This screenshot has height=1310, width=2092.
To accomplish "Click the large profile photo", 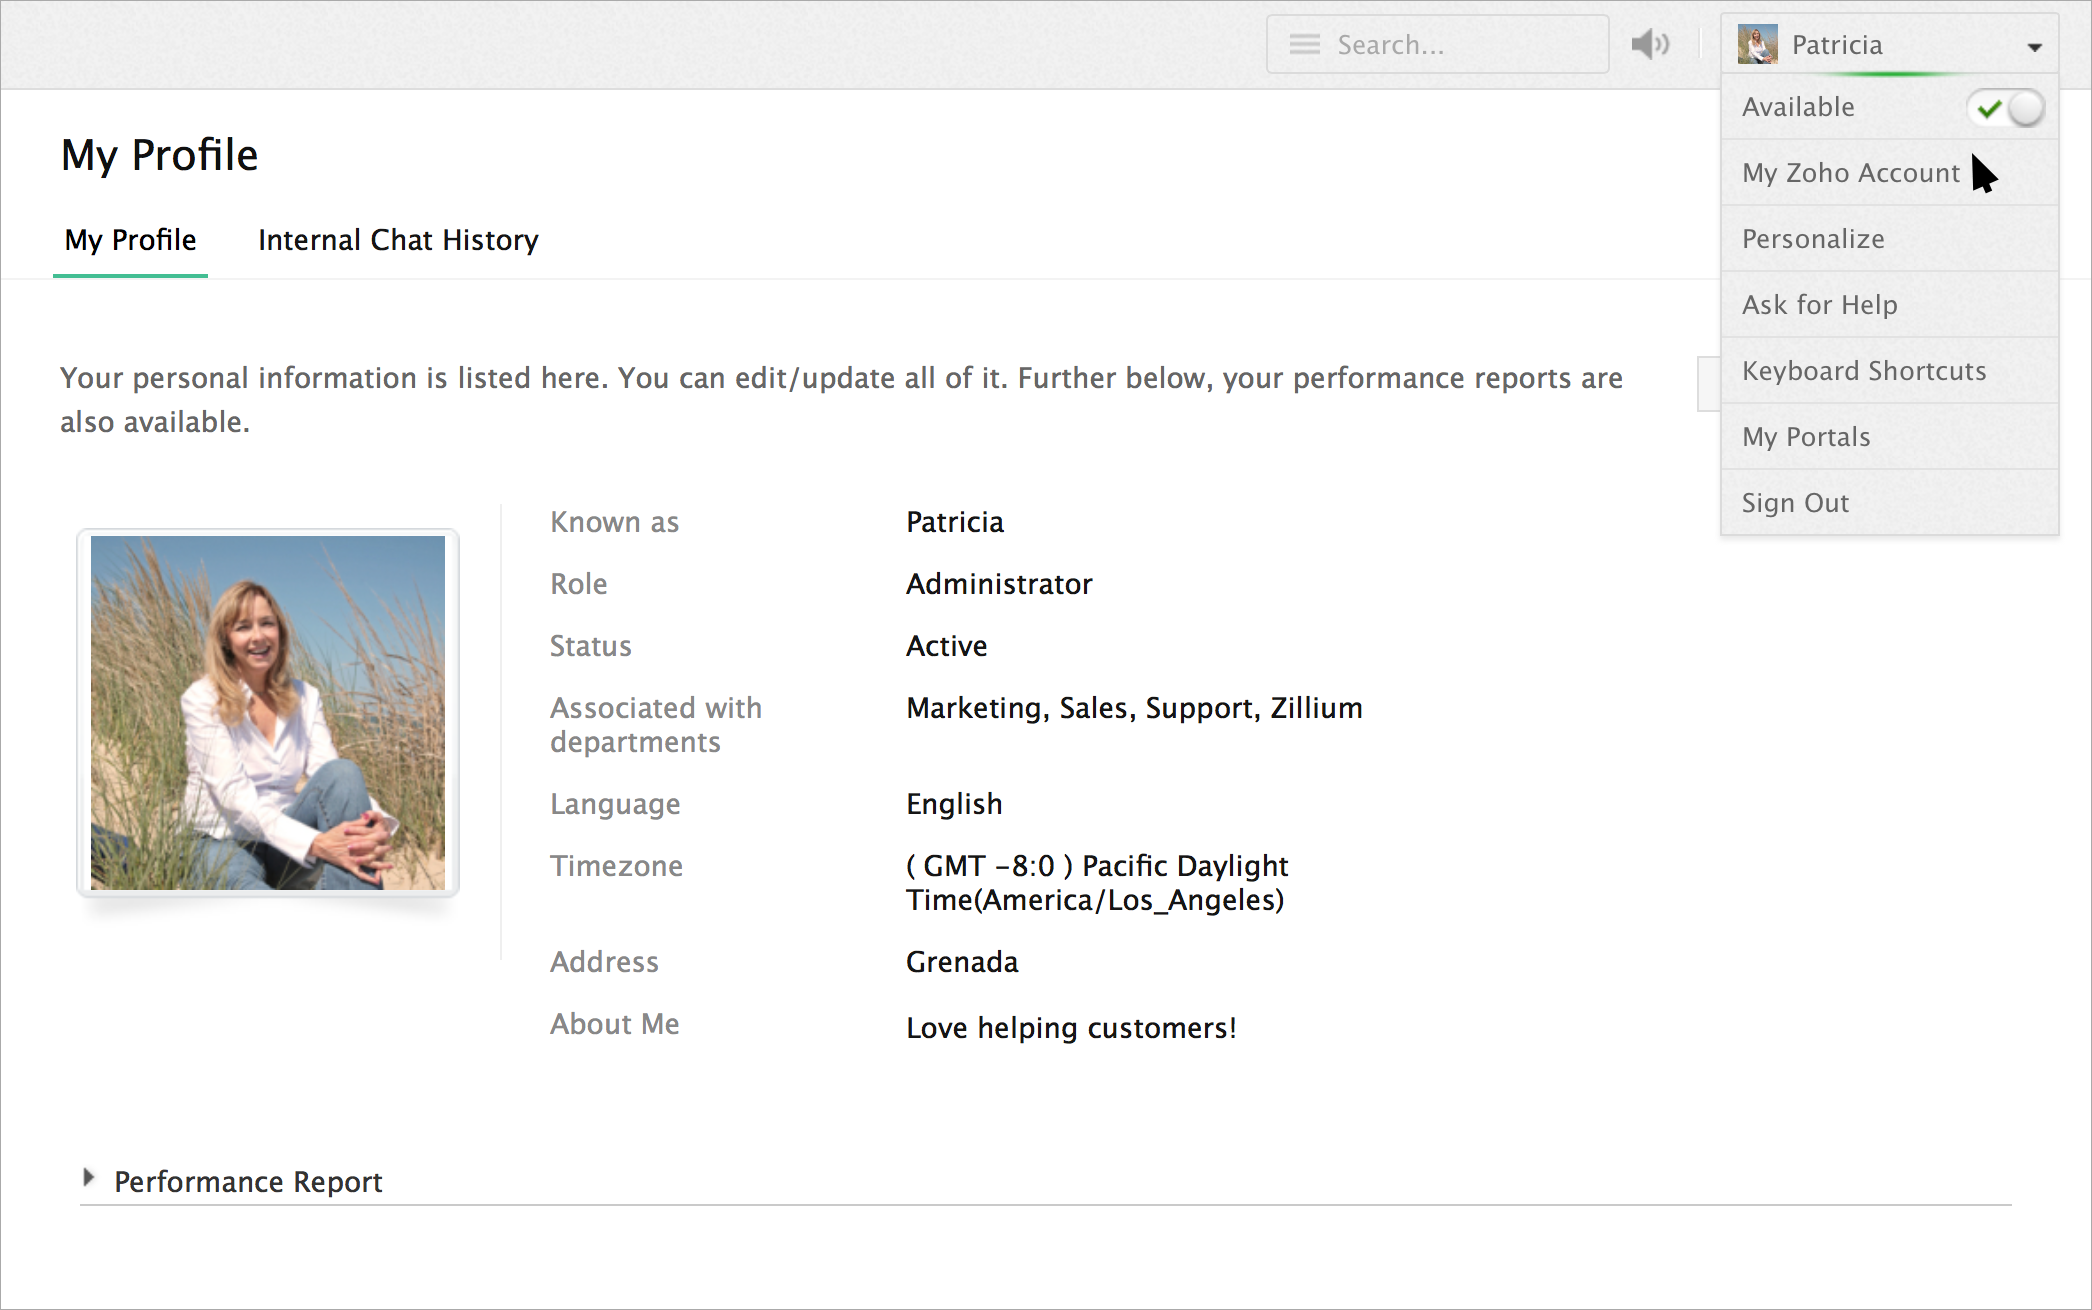I will click(x=268, y=712).
